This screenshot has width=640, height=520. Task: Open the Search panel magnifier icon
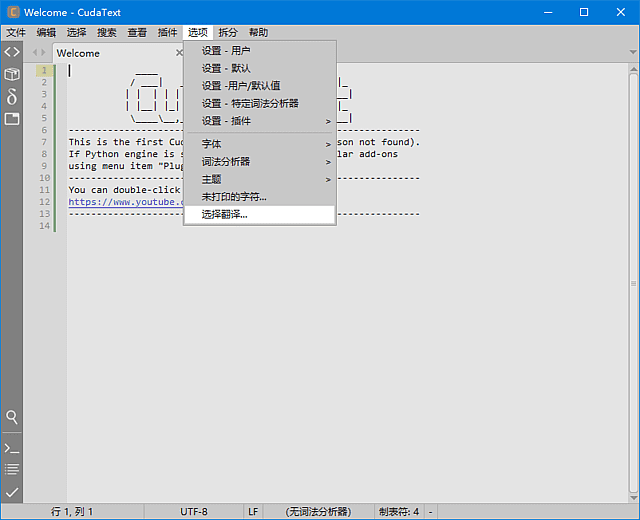coord(11,417)
